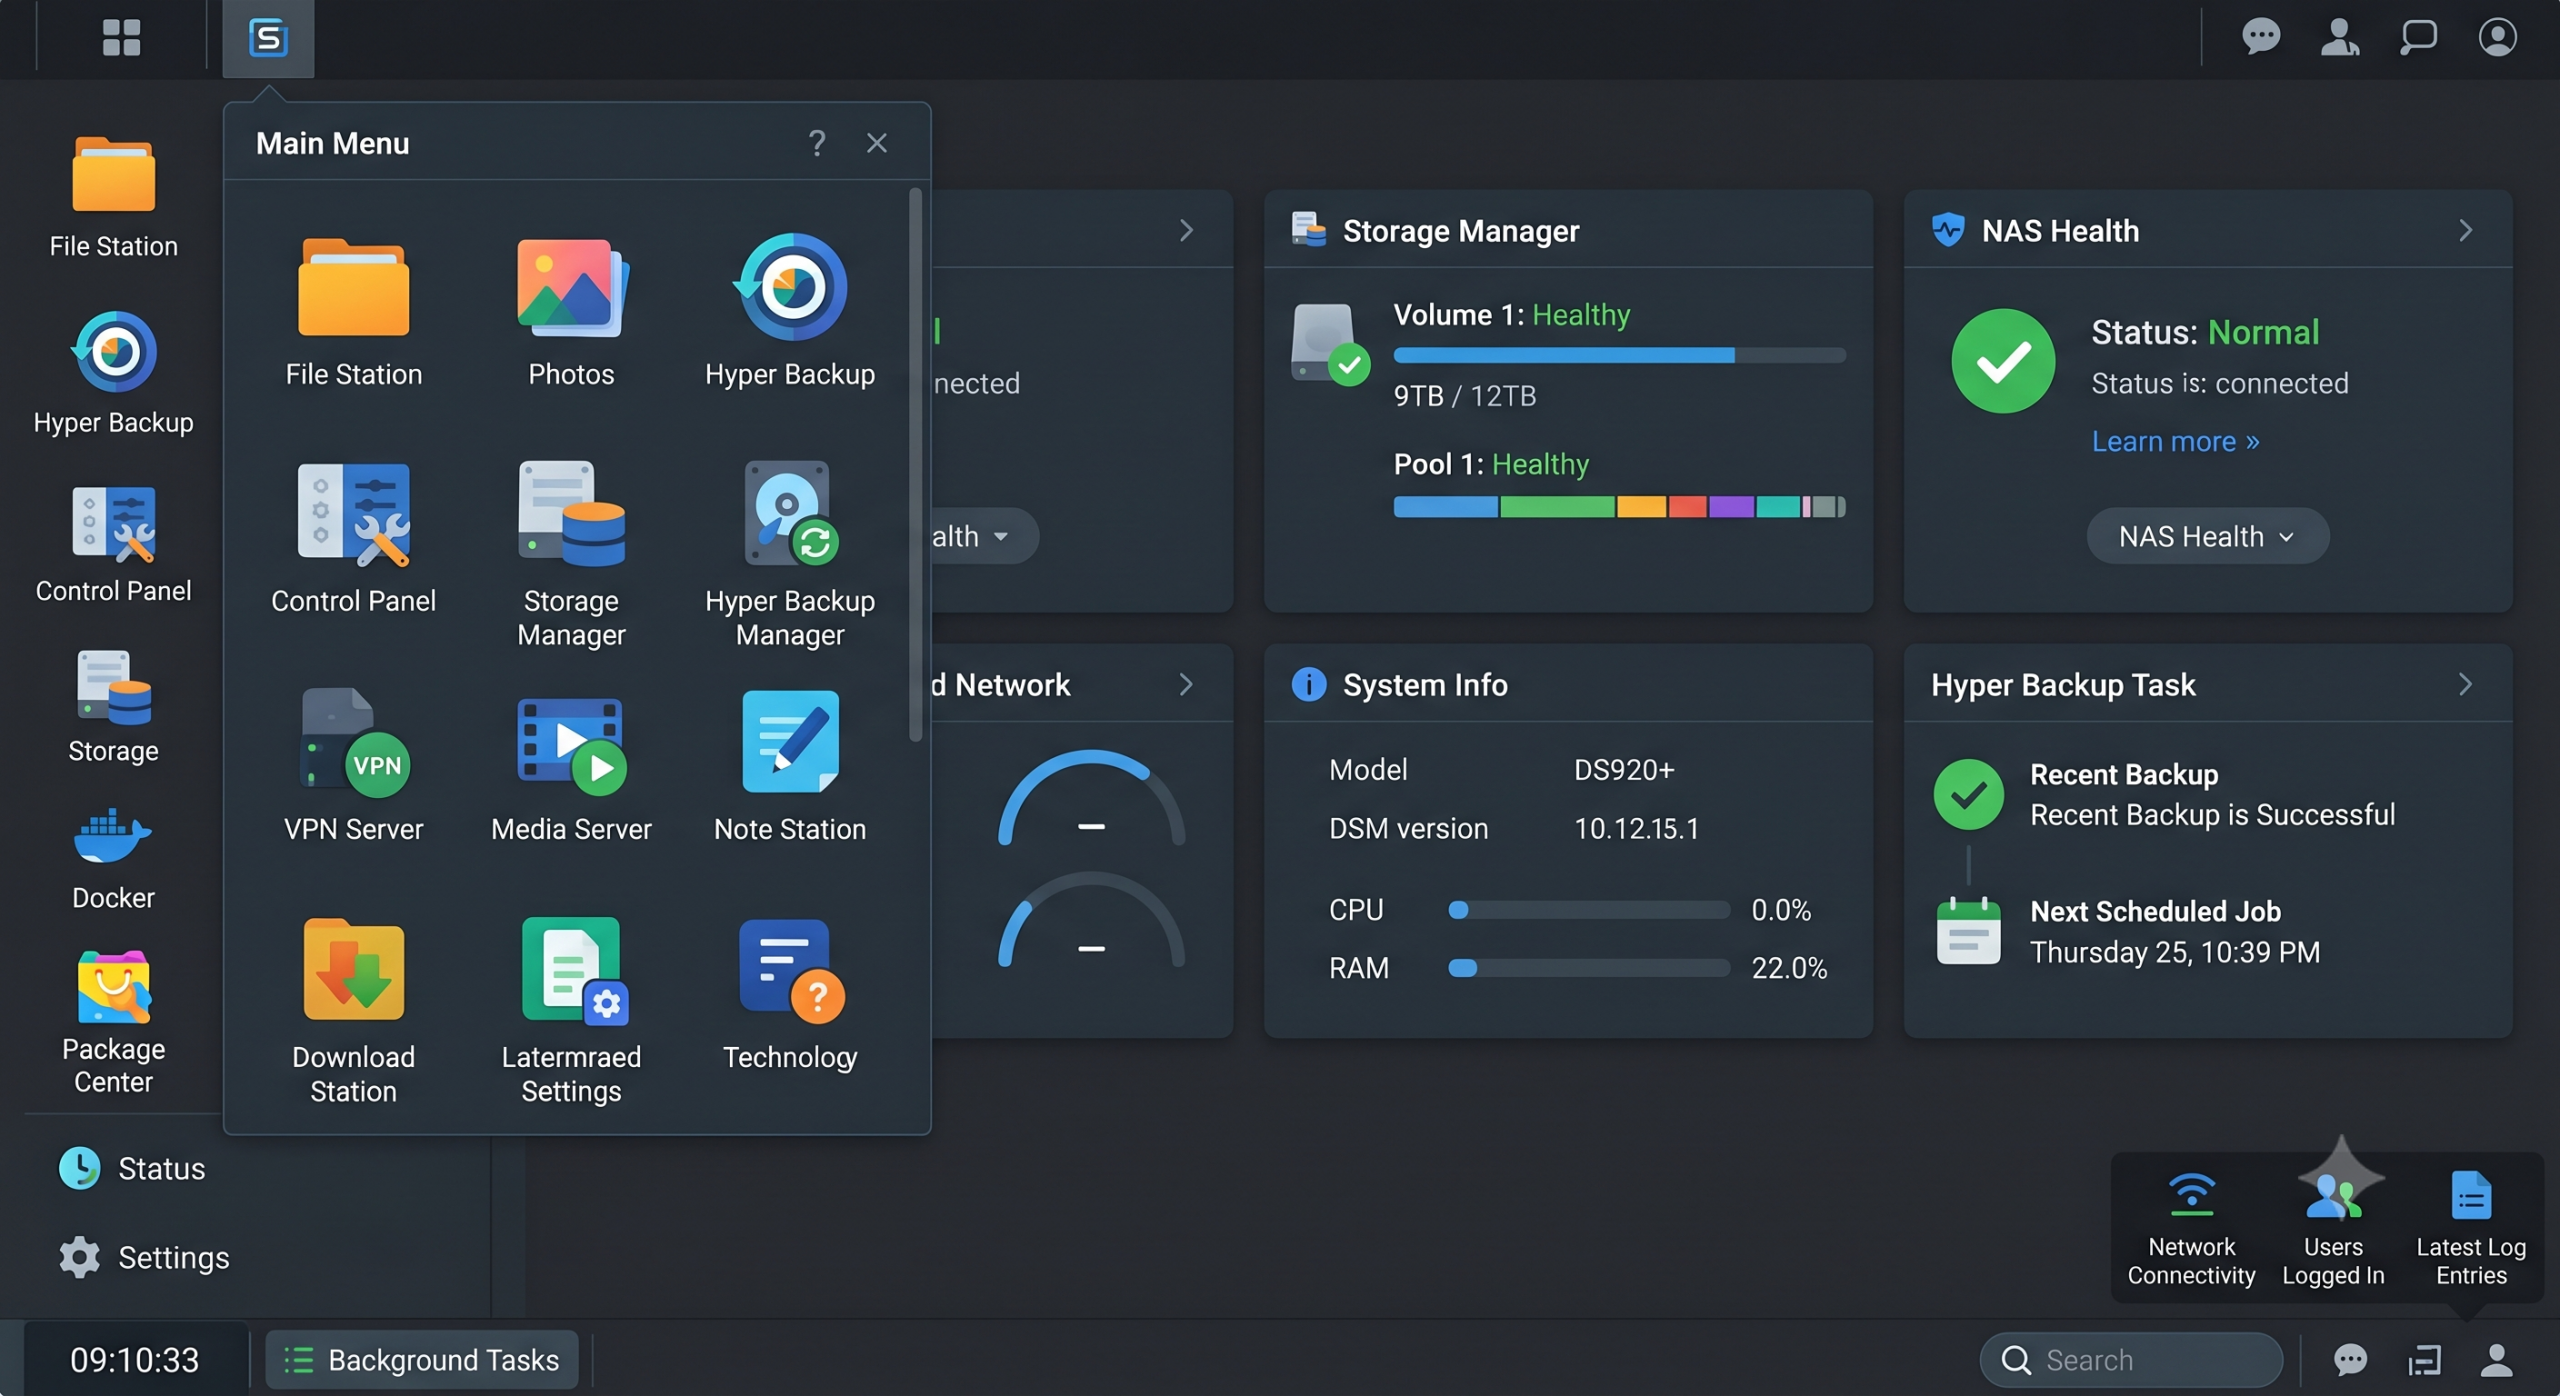This screenshot has height=1396, width=2560.
Task: Click the chat bubble icon in bottom taskbar
Action: pyautogui.click(x=2350, y=1360)
